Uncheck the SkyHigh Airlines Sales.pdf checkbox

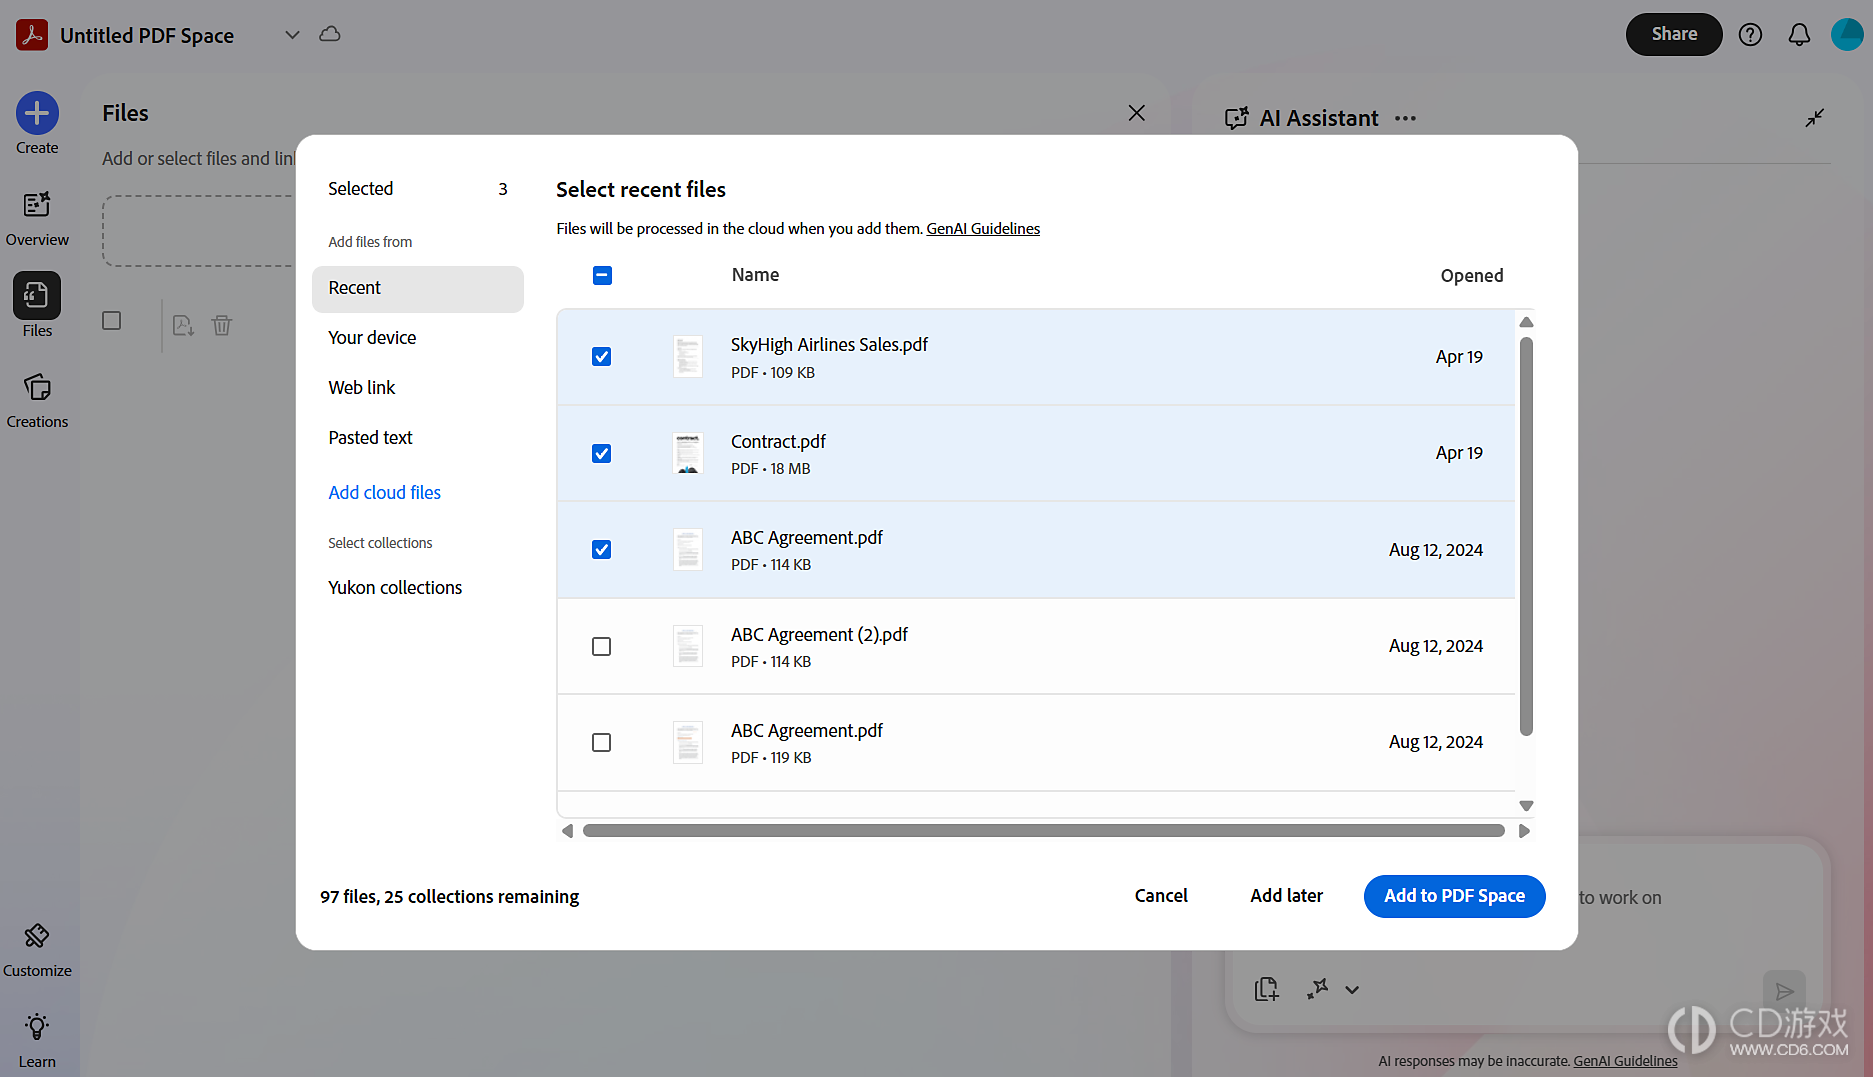pos(601,357)
